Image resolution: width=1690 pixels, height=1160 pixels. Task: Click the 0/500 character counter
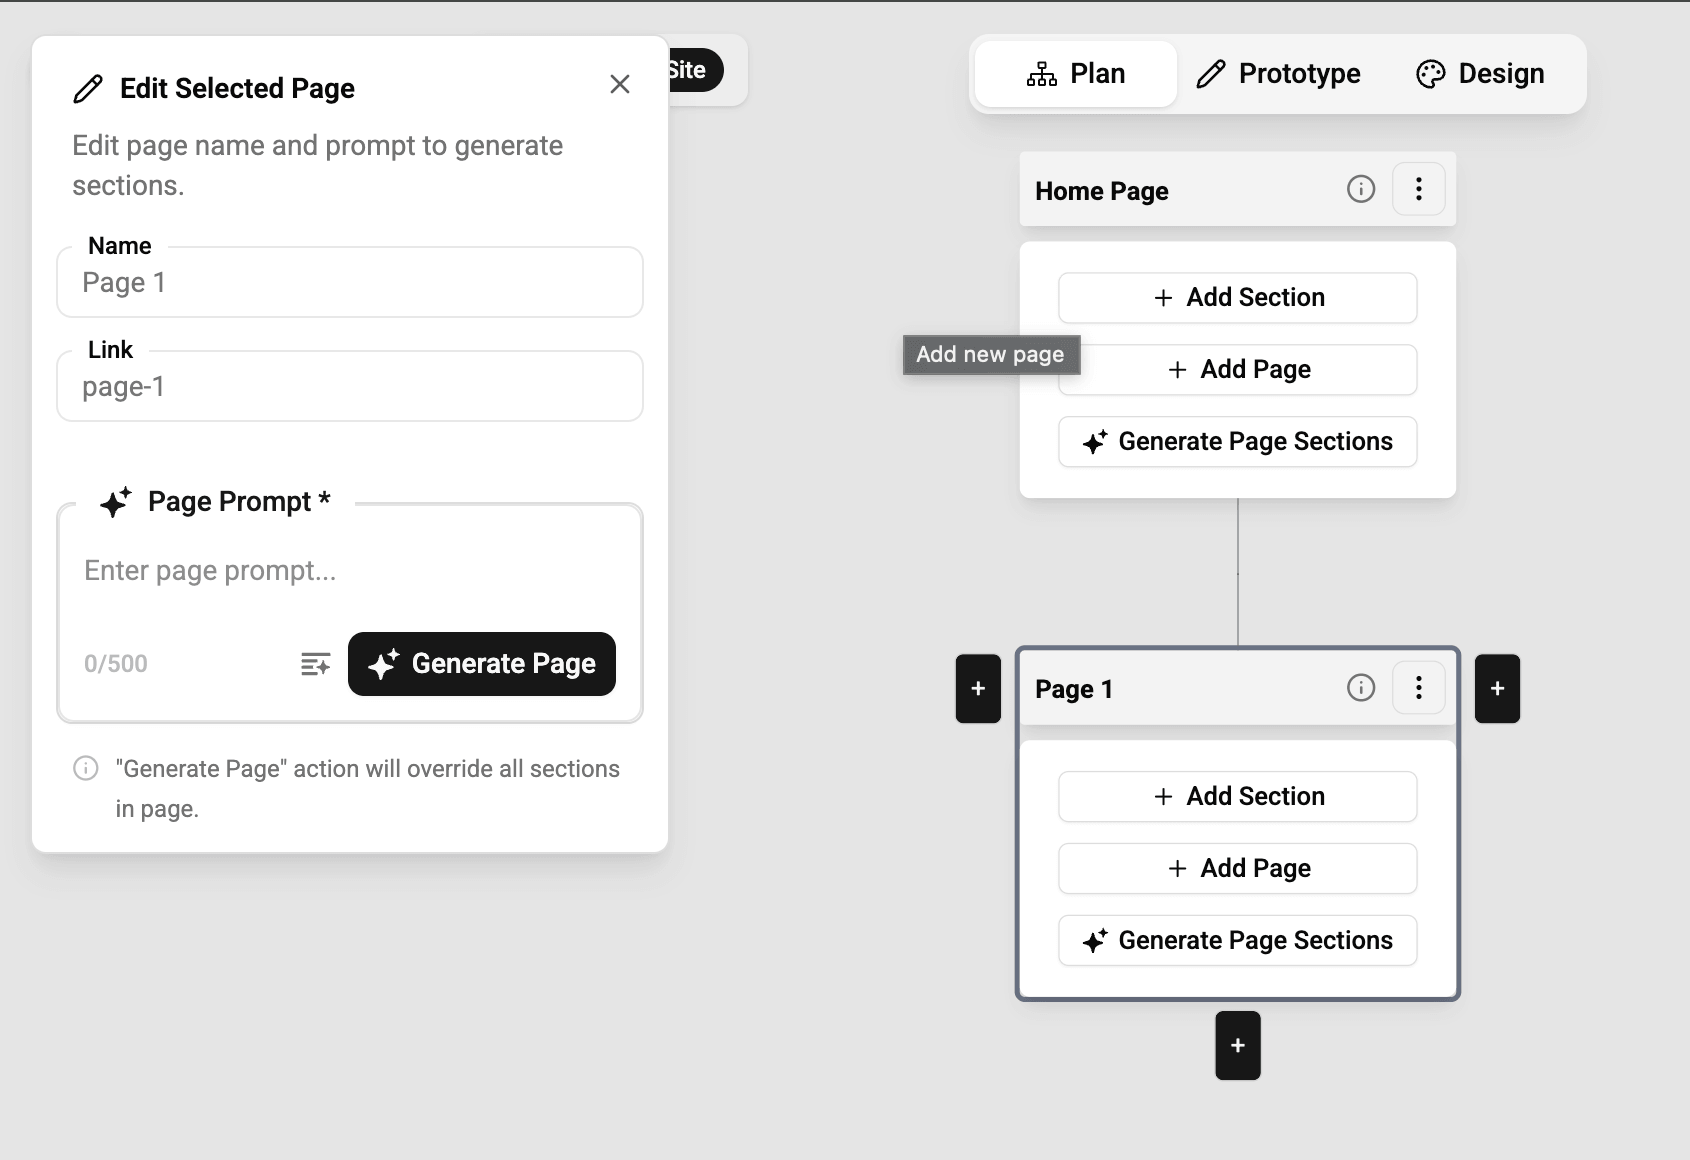point(116,664)
